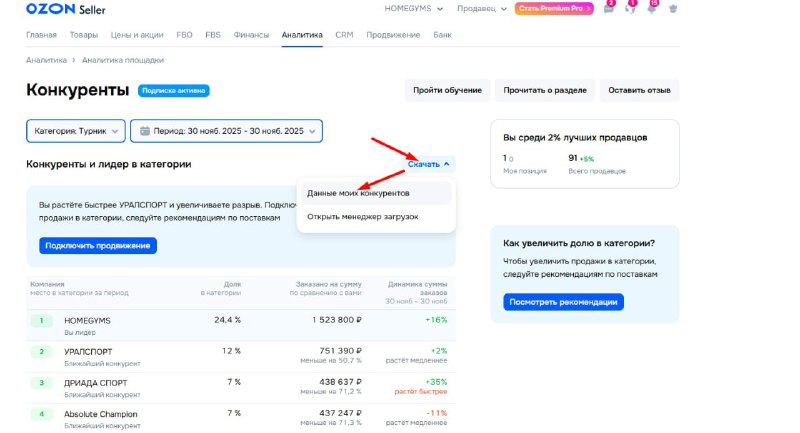This screenshot has height=433, width=800.
Task: Open the Категория: Турник dropdown
Action: point(76,131)
